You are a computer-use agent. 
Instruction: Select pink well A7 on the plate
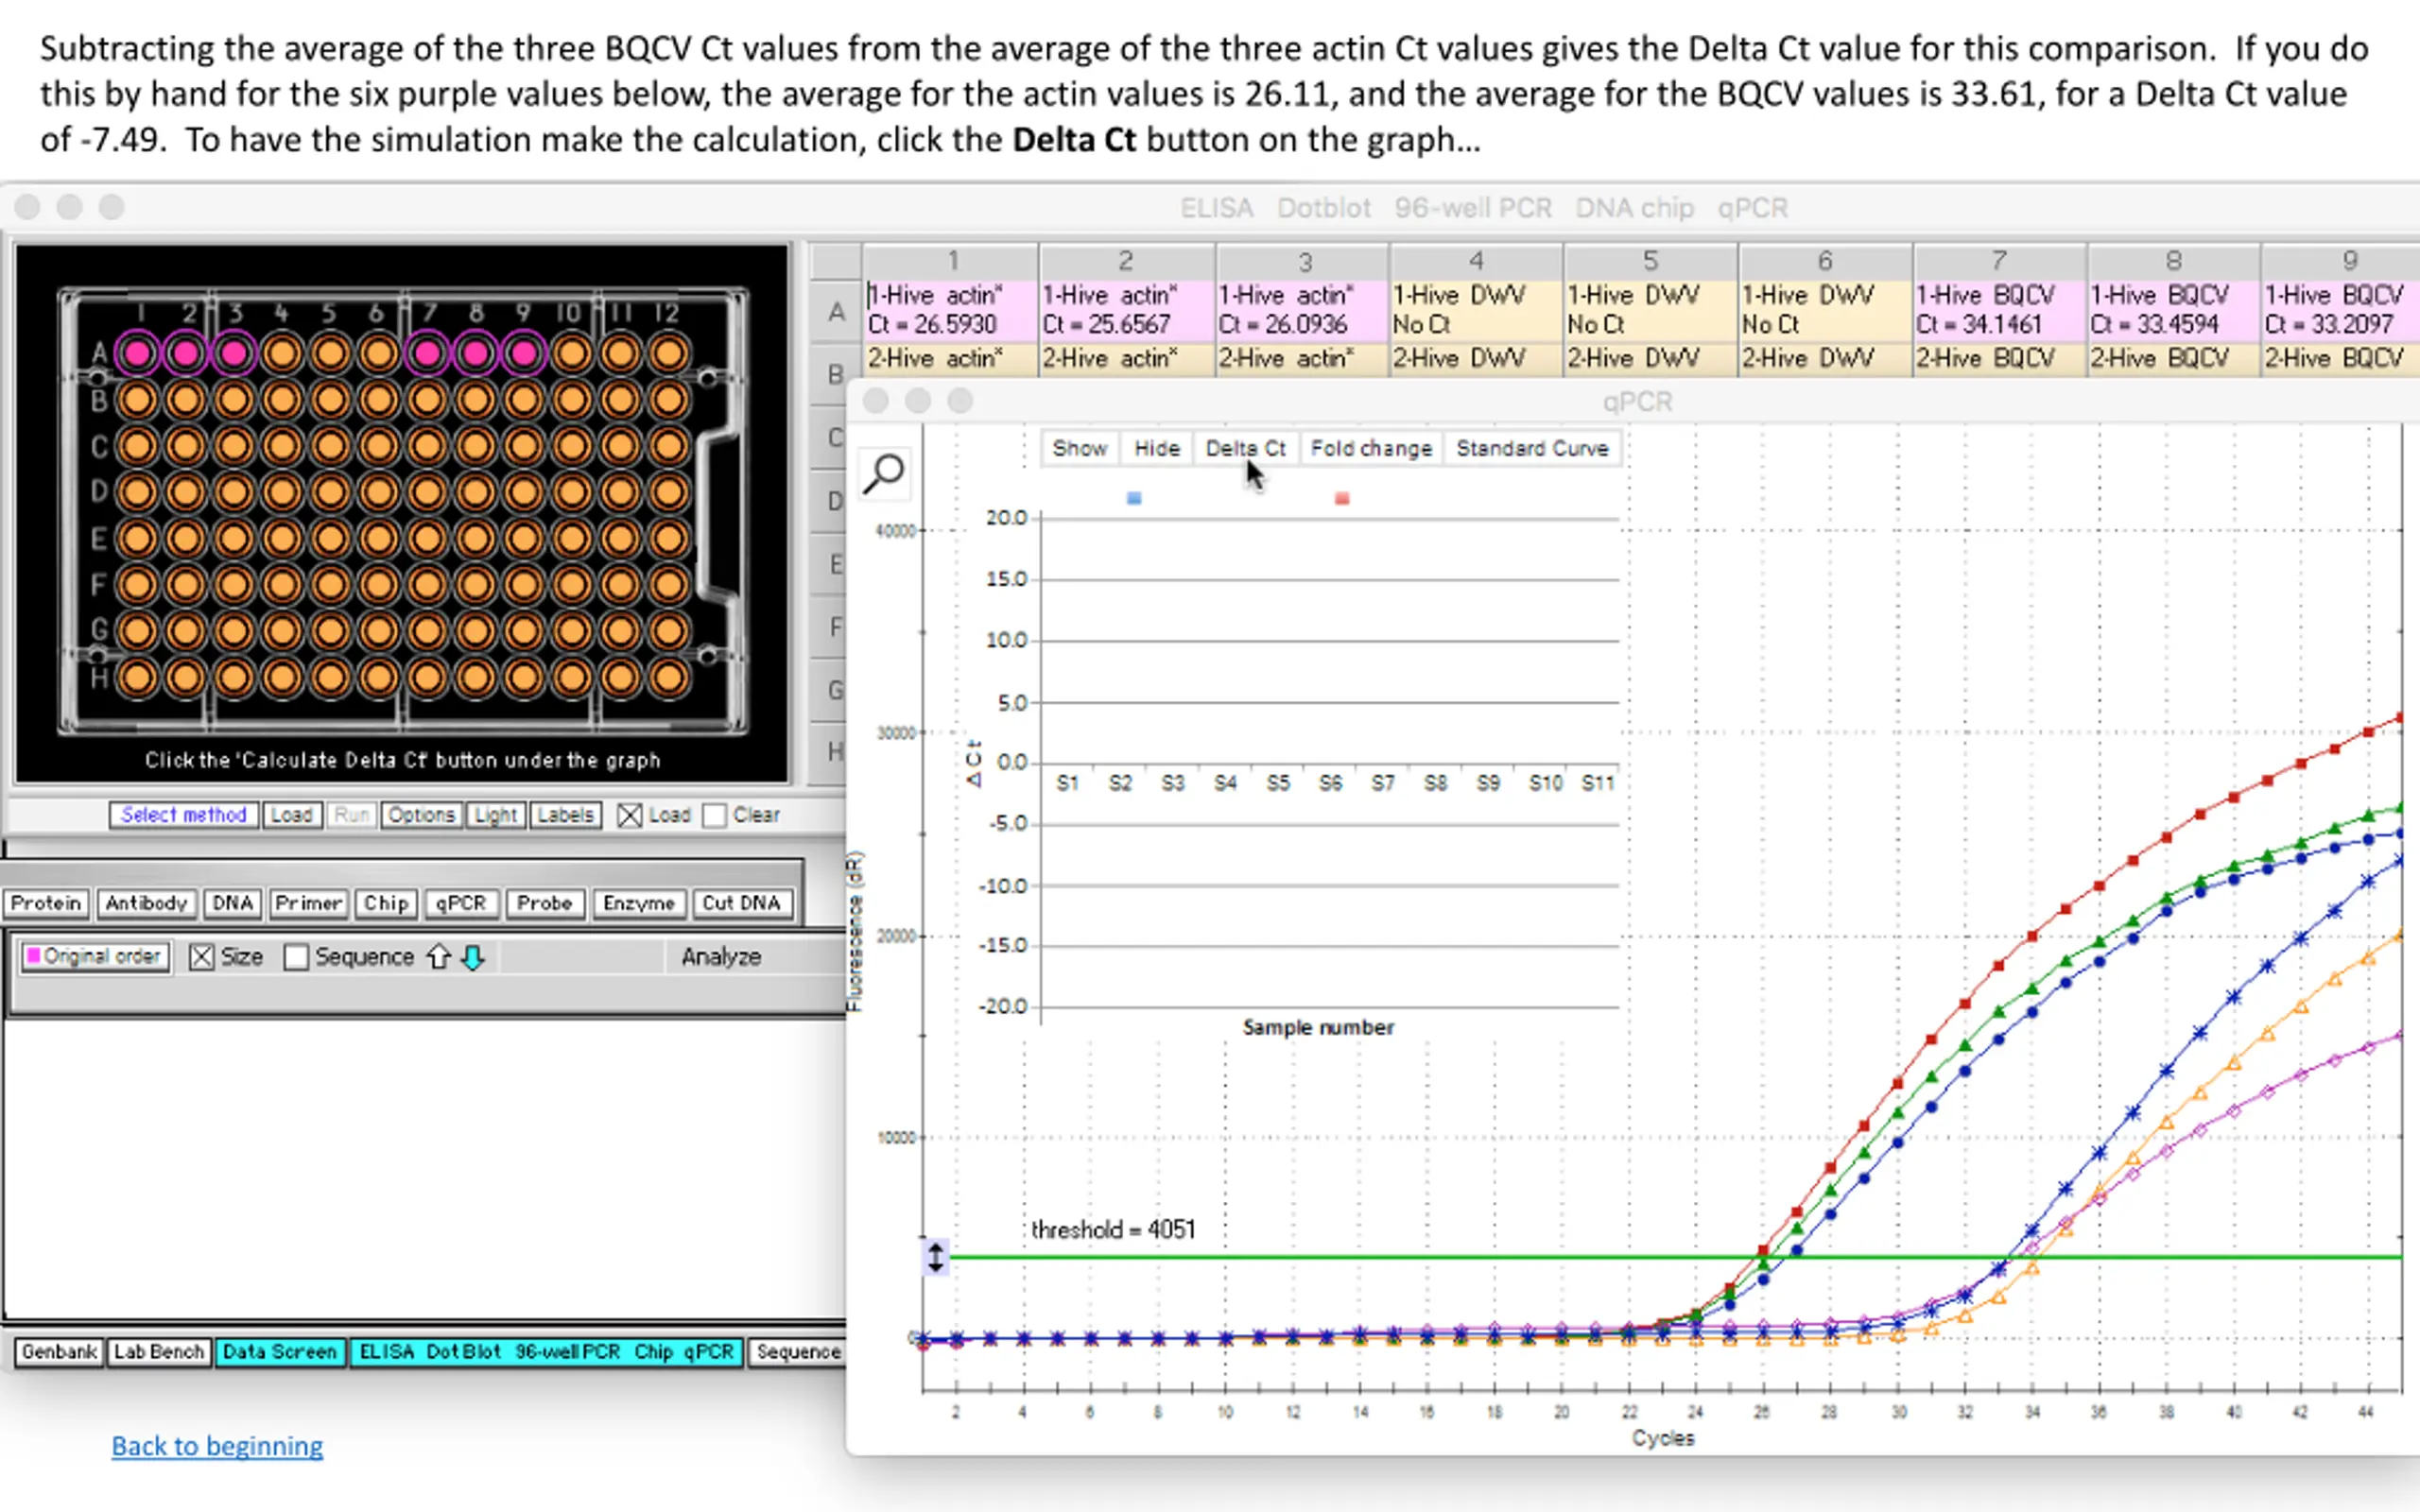pyautogui.click(x=427, y=353)
